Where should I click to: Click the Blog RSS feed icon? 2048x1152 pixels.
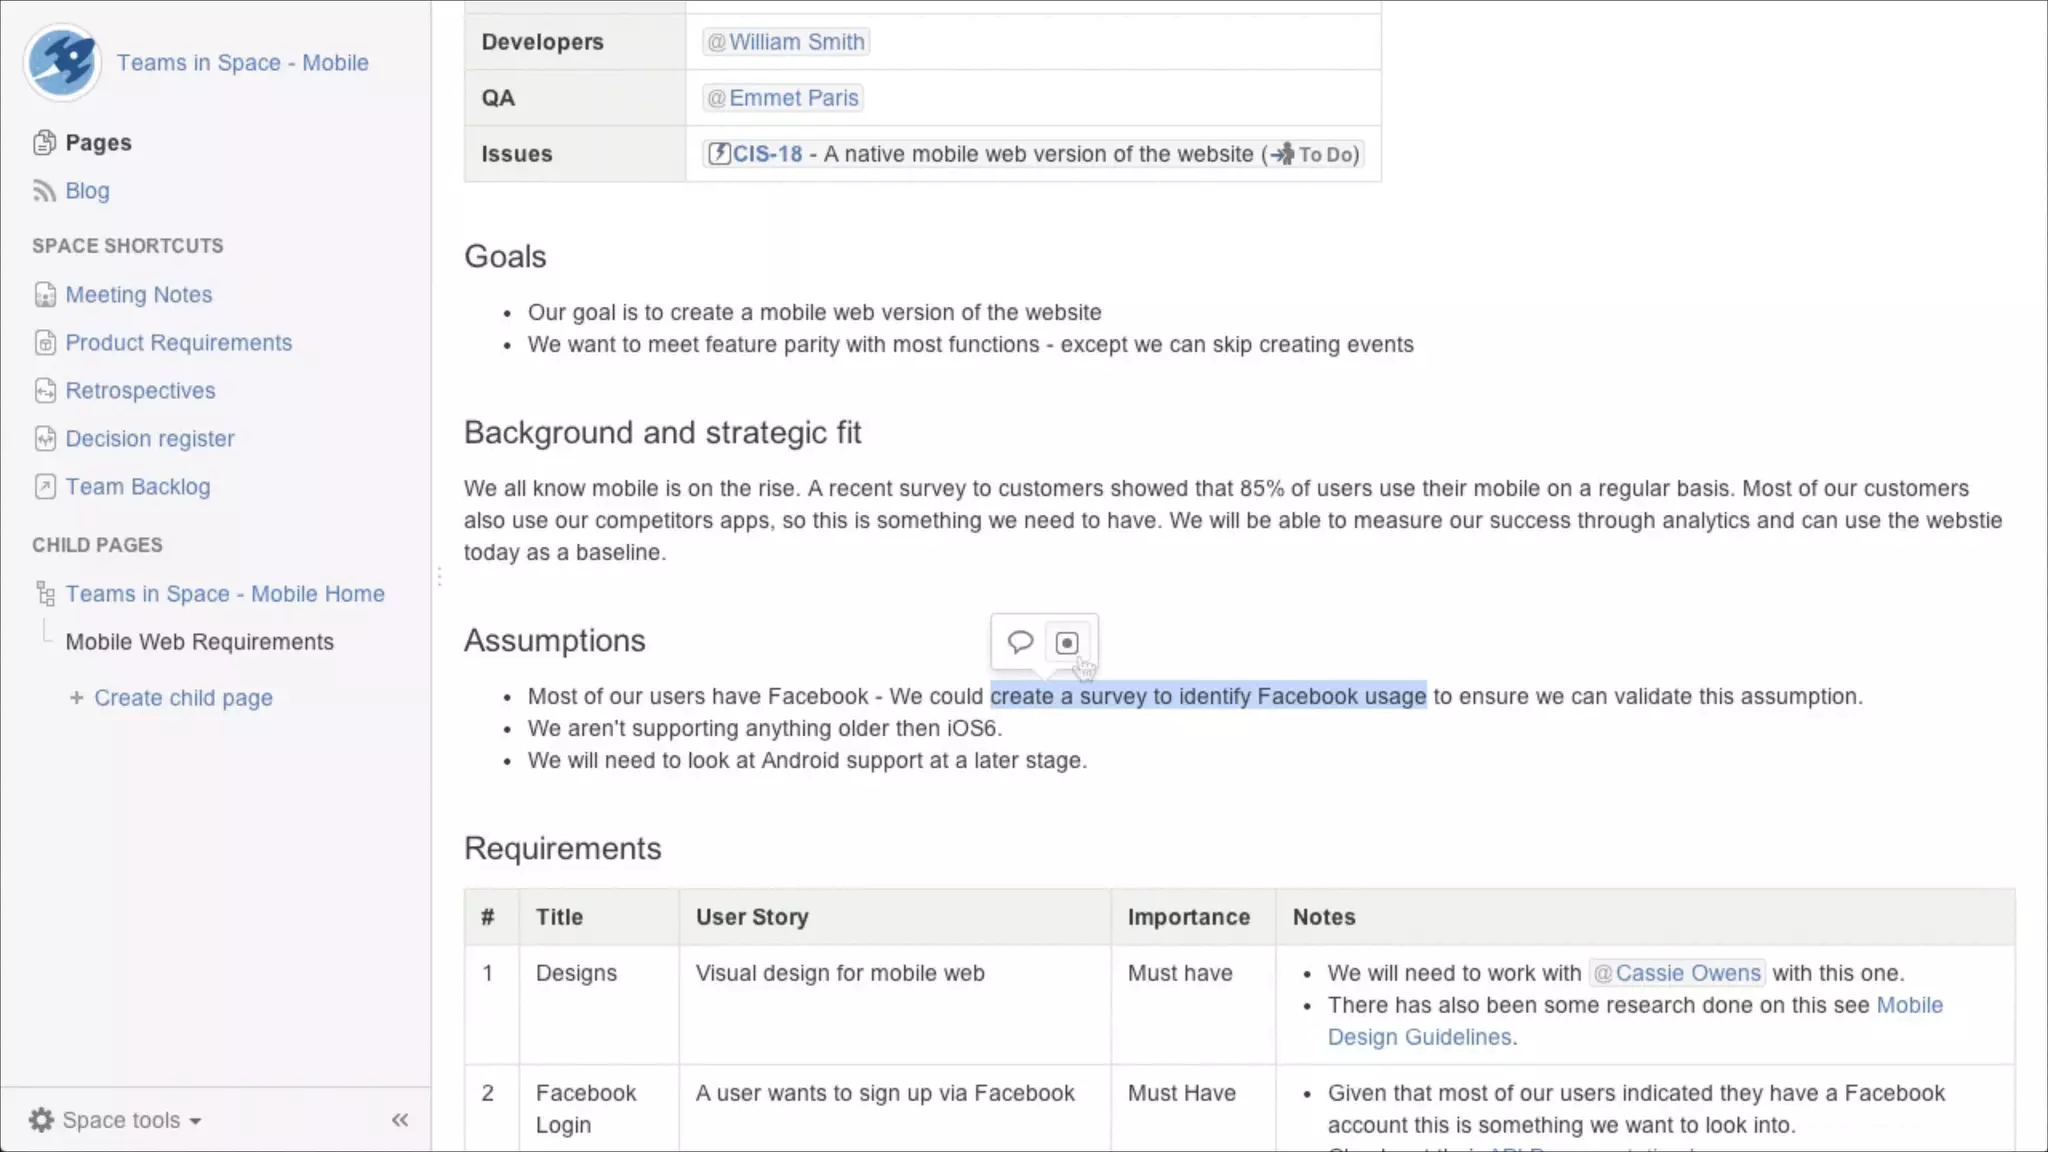click(44, 191)
